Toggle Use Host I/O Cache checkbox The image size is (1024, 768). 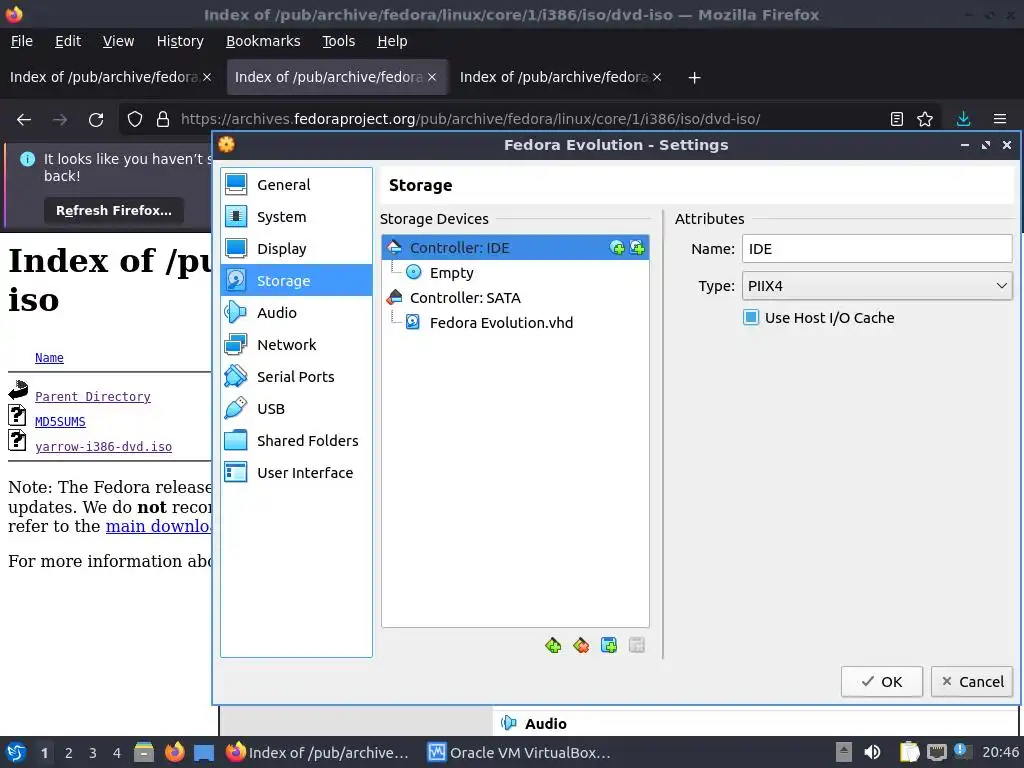click(x=751, y=318)
